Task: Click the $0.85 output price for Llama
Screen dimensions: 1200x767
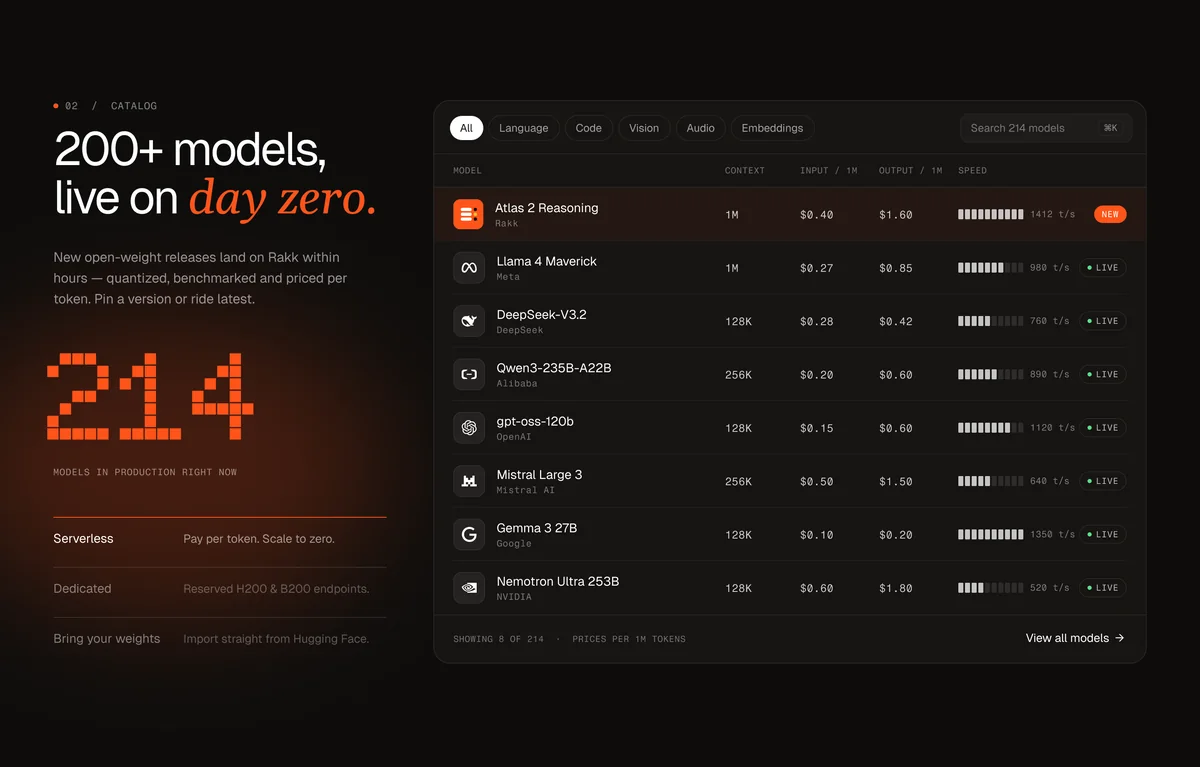Action: tap(896, 268)
